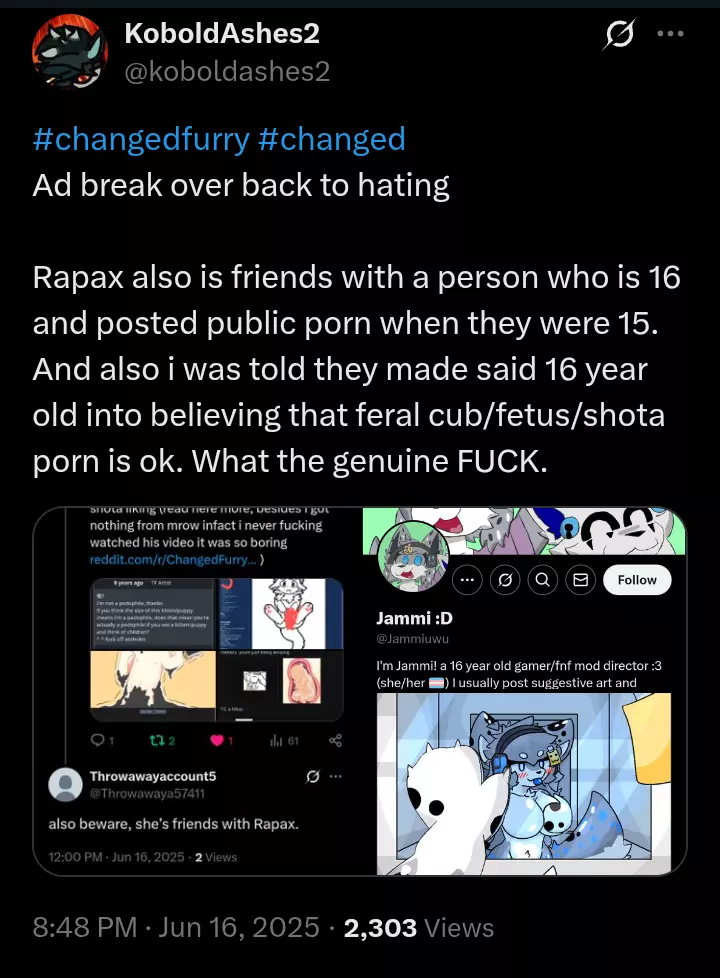Click the reply icon with count 1
Screen dimensions: 720x978
tap(102, 740)
